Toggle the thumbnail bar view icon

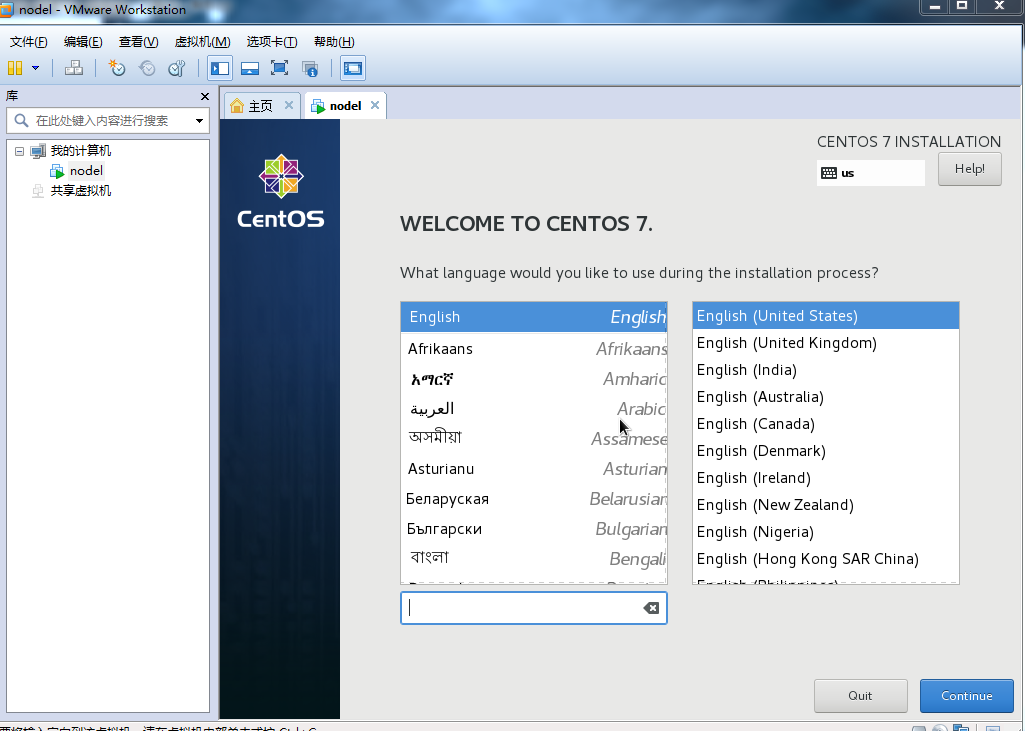pyautogui.click(x=250, y=68)
